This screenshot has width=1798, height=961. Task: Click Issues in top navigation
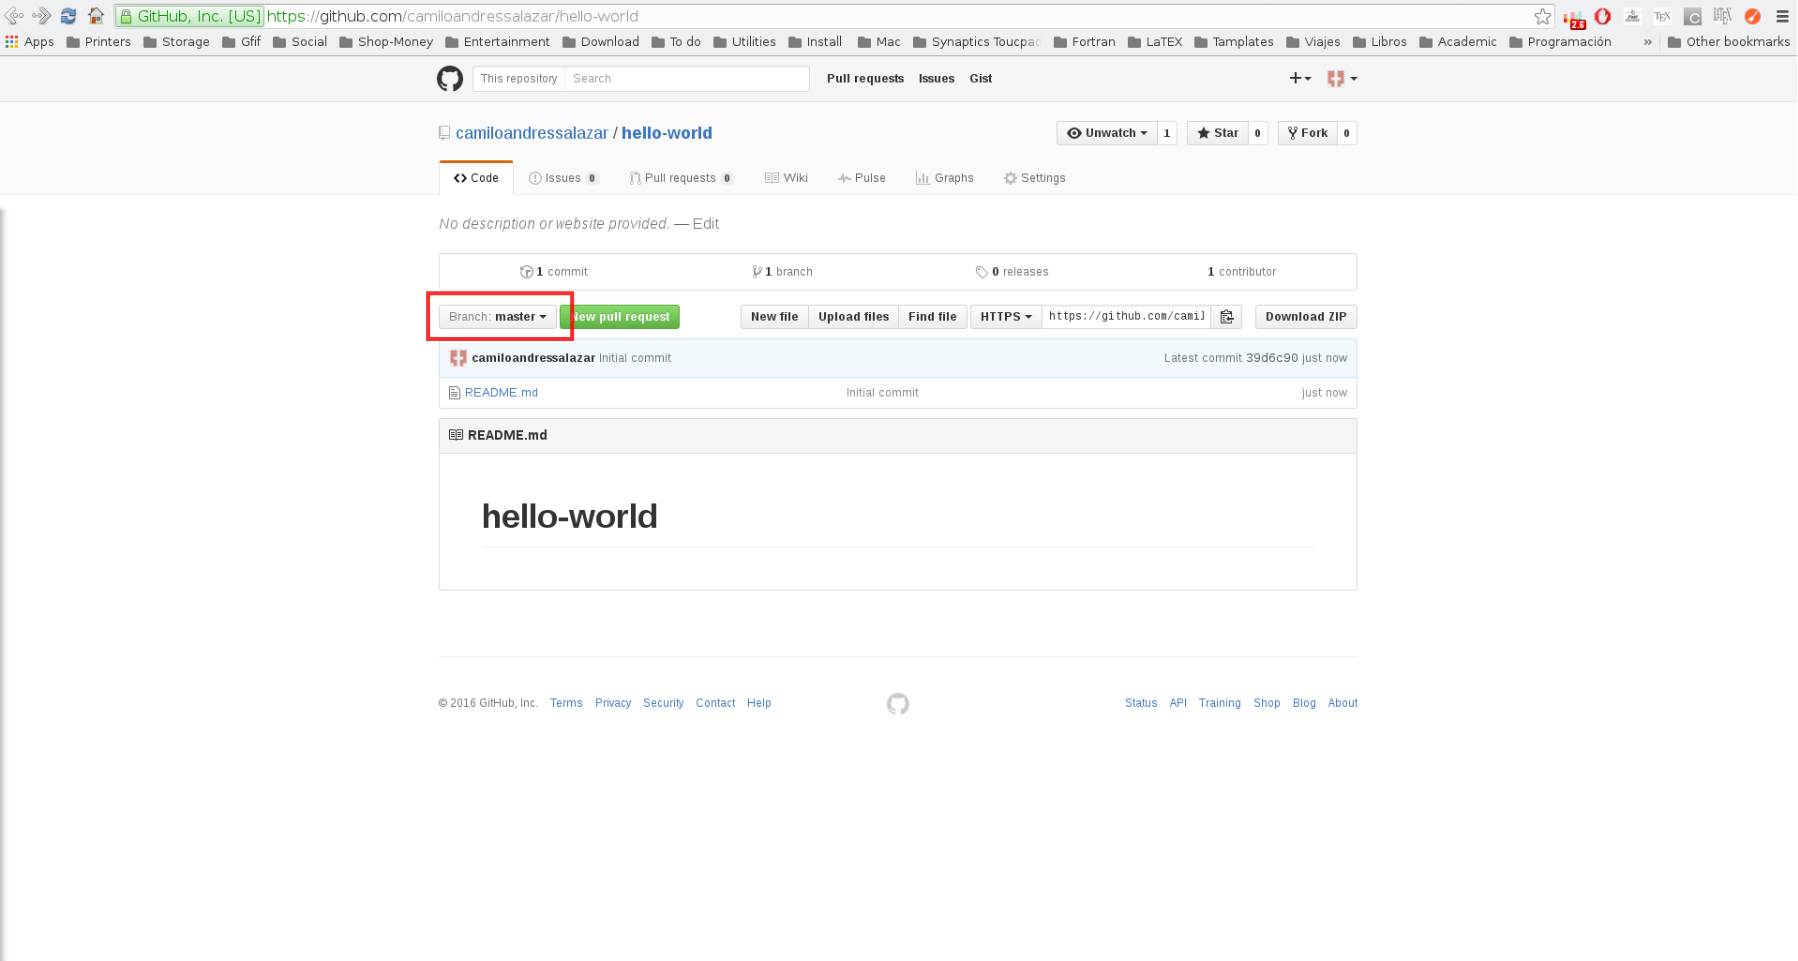click(937, 79)
